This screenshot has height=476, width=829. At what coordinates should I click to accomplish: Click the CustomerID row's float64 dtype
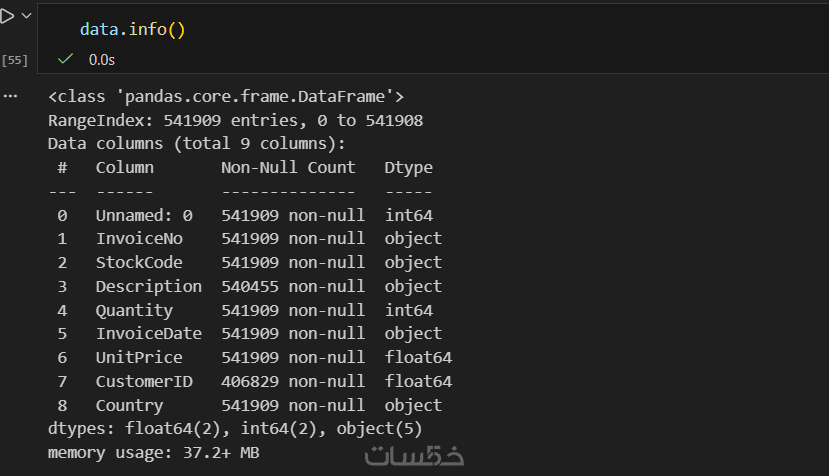click(417, 381)
